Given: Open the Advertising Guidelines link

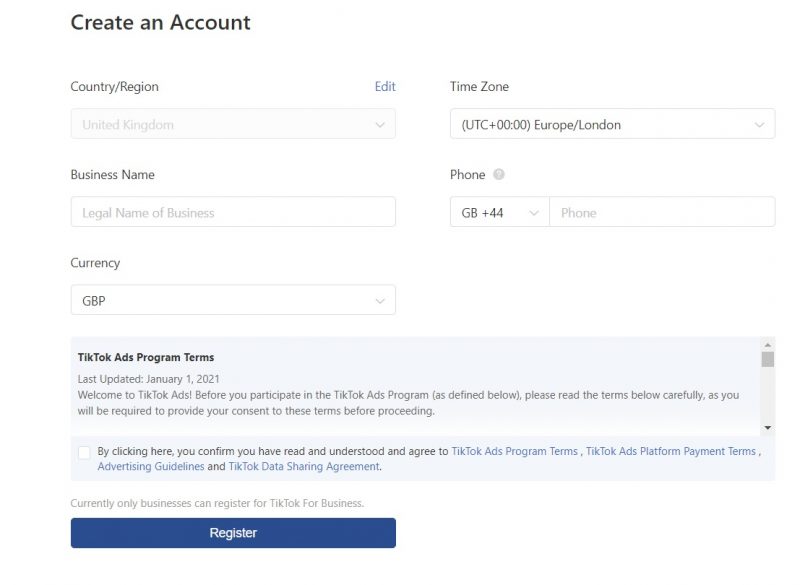Looking at the screenshot, I should click(x=150, y=467).
